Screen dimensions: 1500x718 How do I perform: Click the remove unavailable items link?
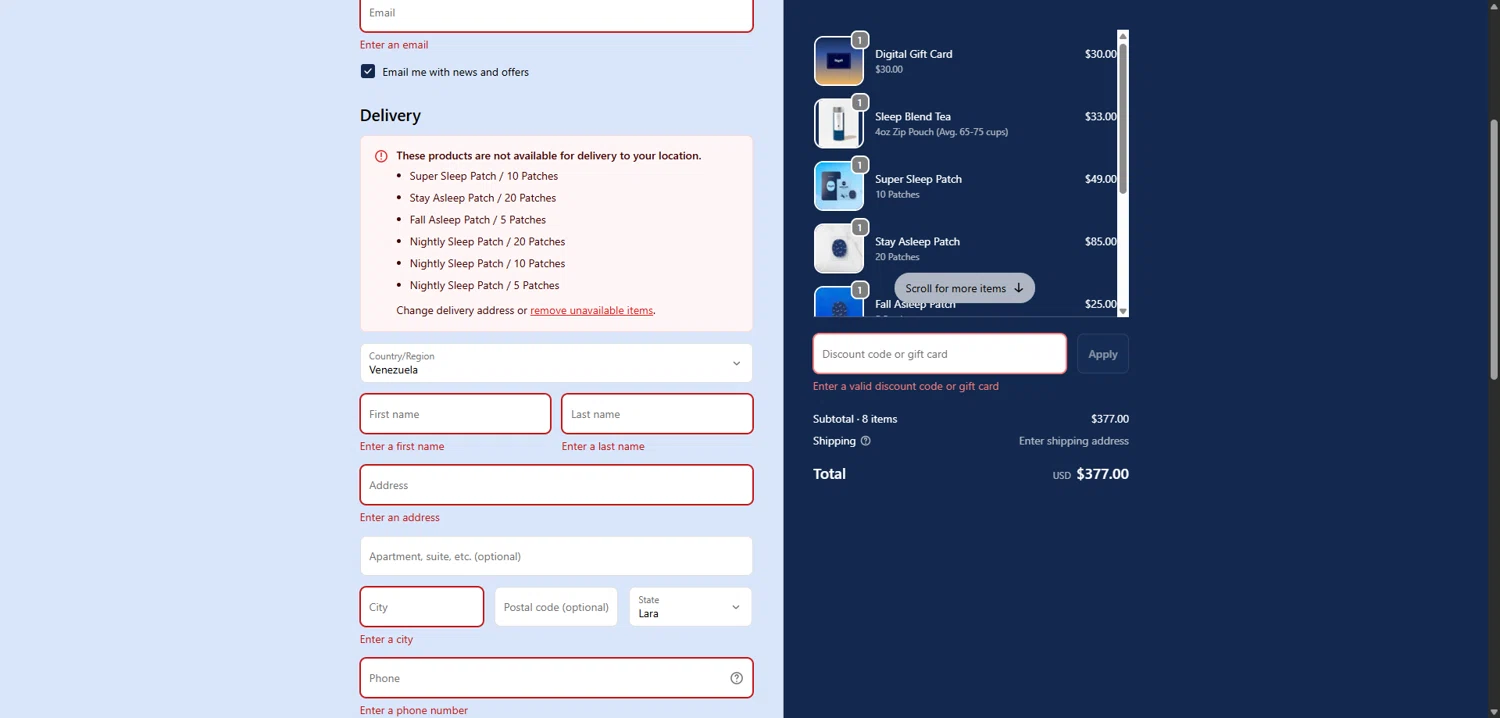pos(591,310)
